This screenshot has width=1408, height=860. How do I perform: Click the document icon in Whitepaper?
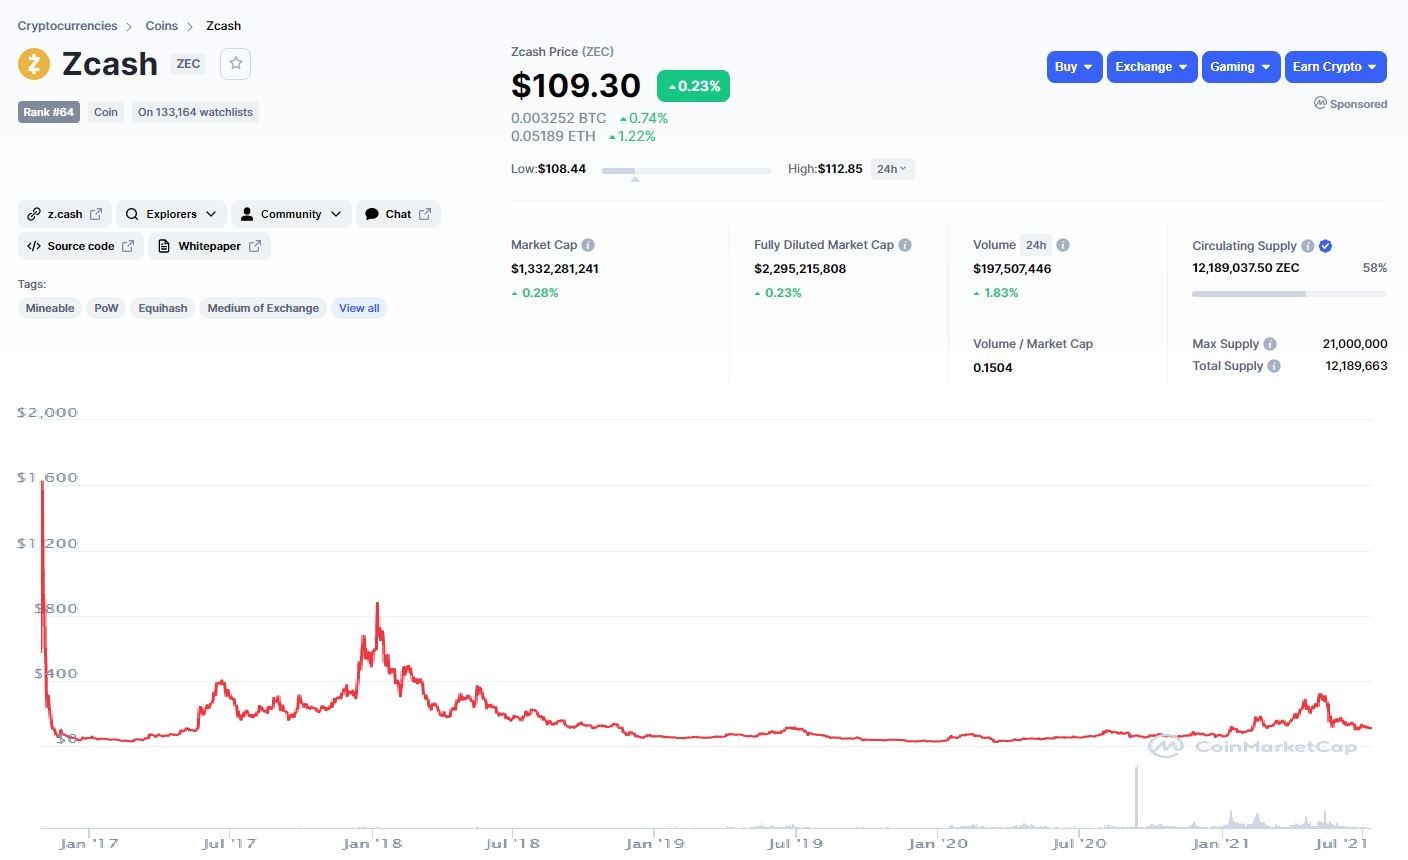(164, 246)
